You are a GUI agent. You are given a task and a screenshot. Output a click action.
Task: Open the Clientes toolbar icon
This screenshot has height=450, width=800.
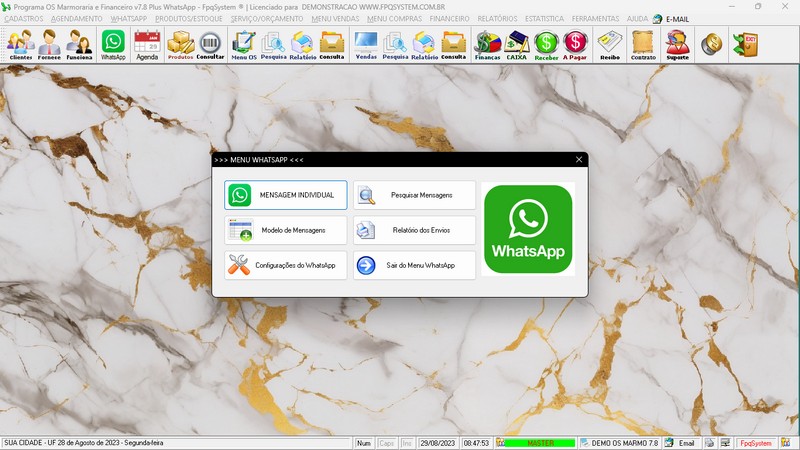(x=20, y=44)
